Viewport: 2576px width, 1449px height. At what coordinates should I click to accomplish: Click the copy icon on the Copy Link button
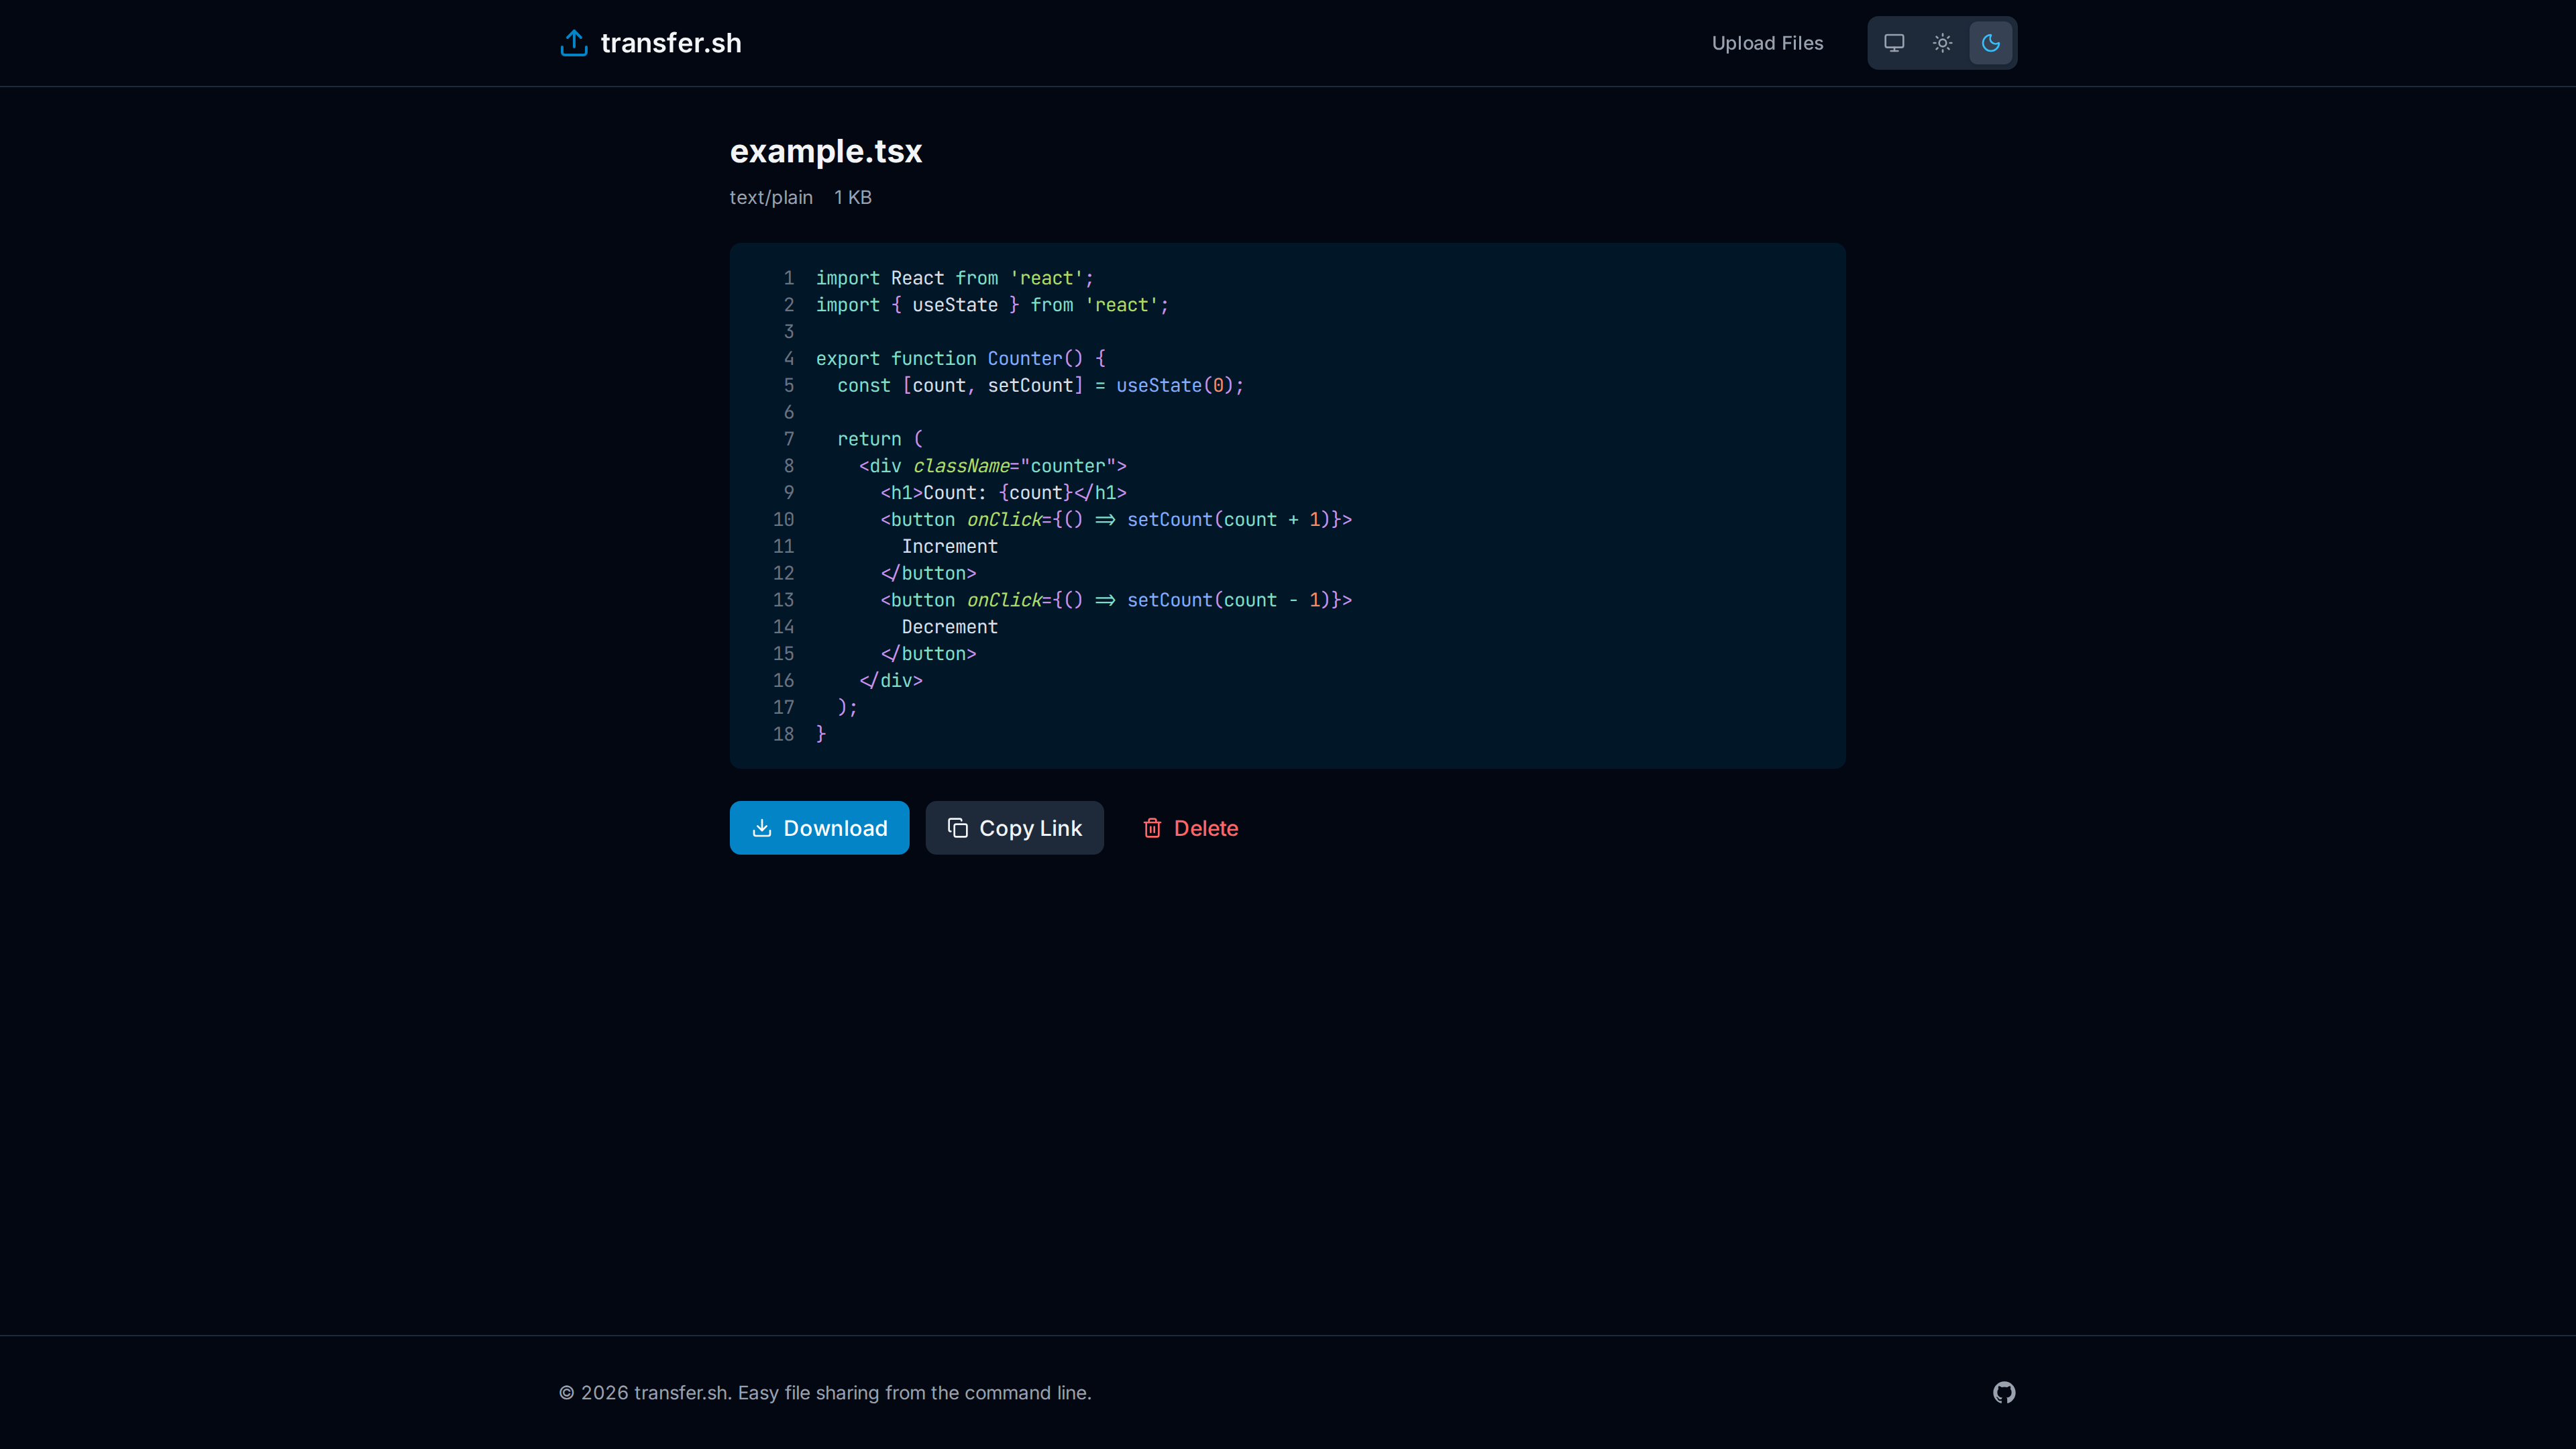click(x=958, y=828)
